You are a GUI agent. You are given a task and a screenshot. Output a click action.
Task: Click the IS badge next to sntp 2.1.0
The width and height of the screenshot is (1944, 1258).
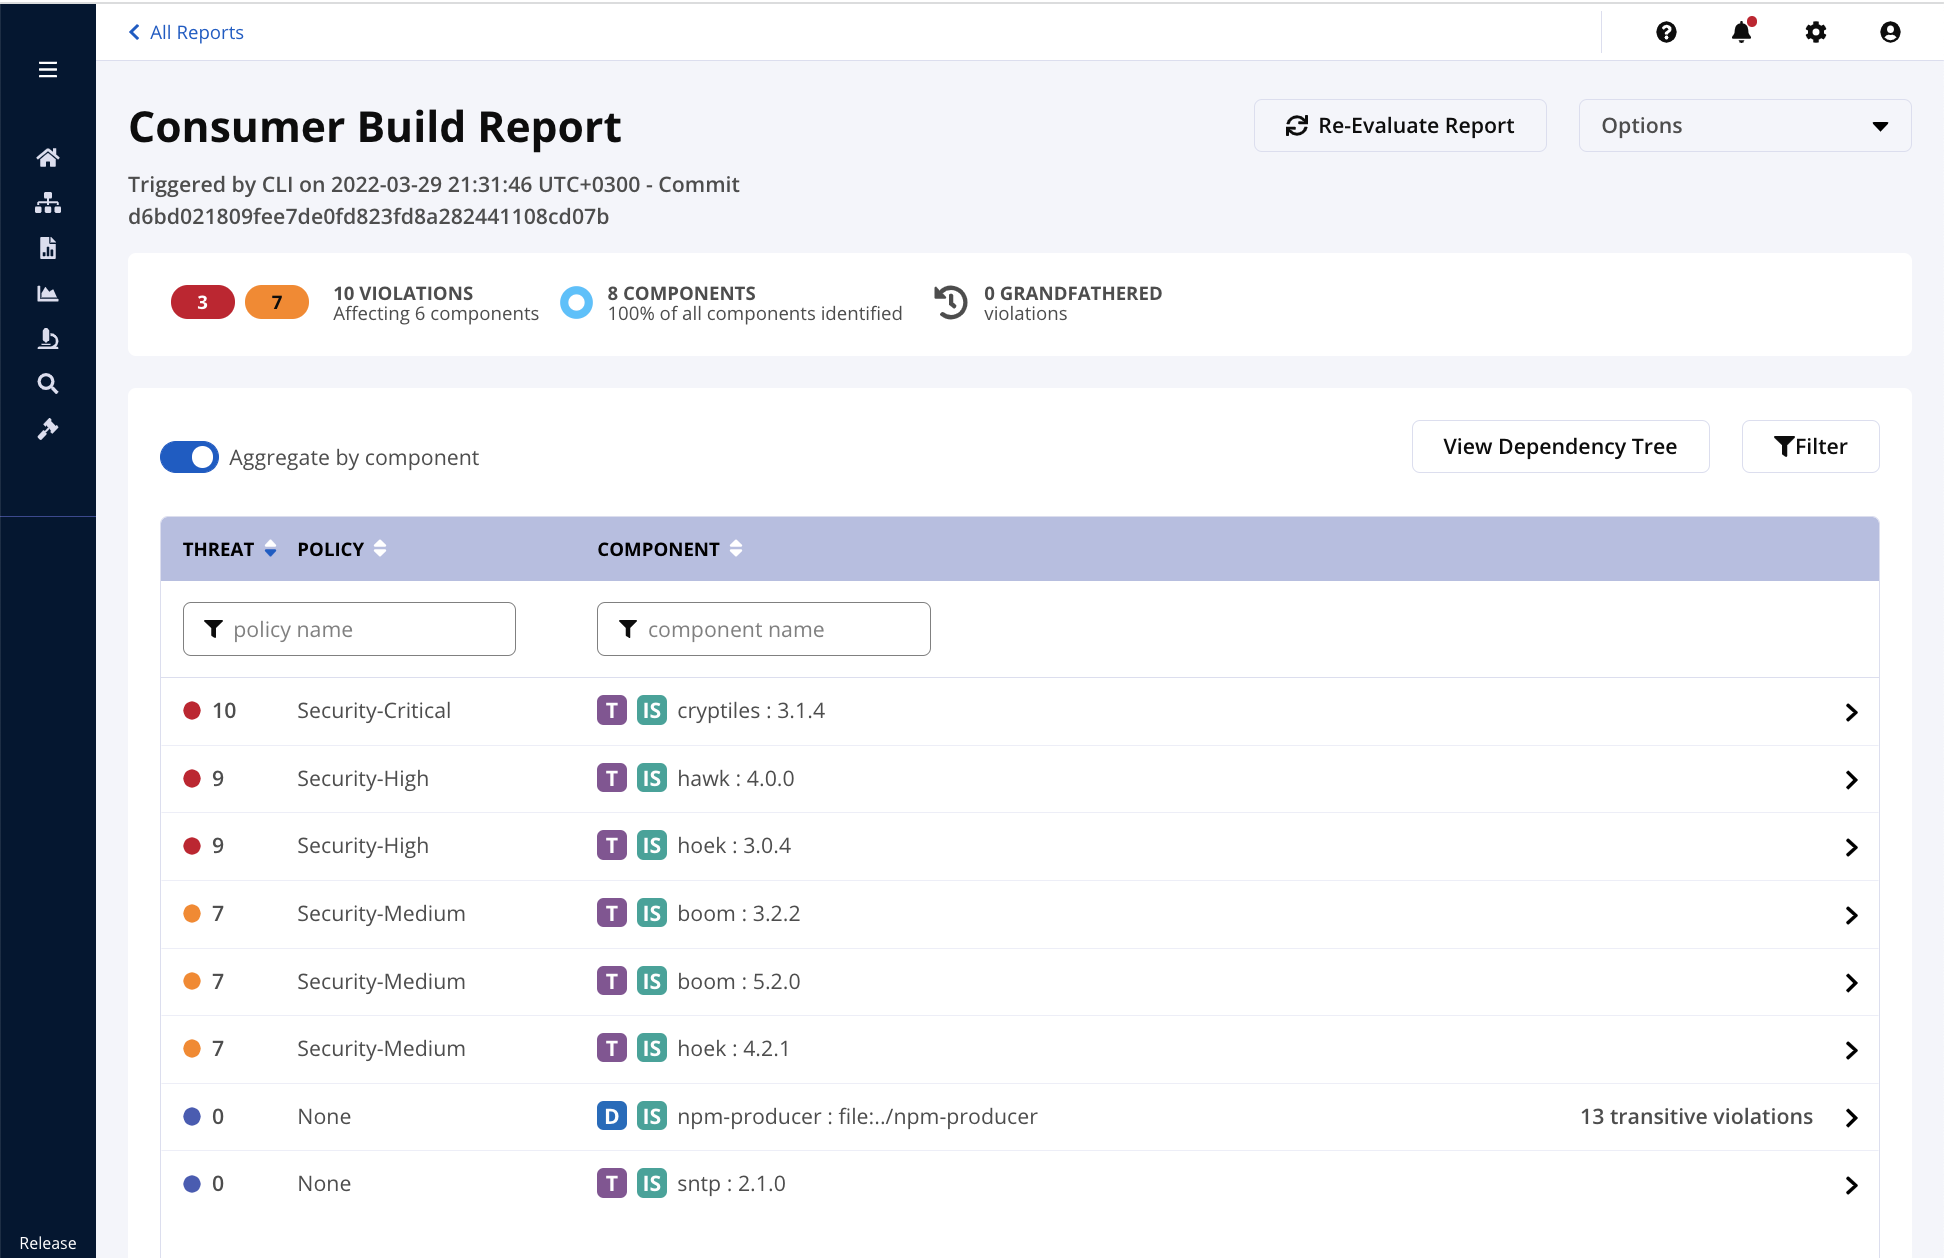click(652, 1184)
